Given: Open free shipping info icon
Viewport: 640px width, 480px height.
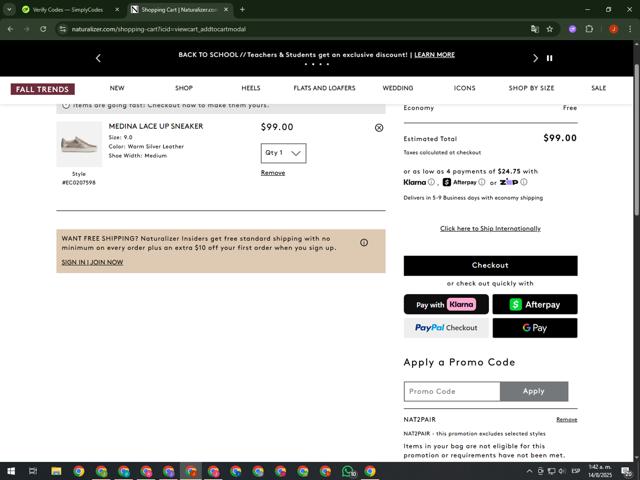Looking at the screenshot, I should coord(364,242).
